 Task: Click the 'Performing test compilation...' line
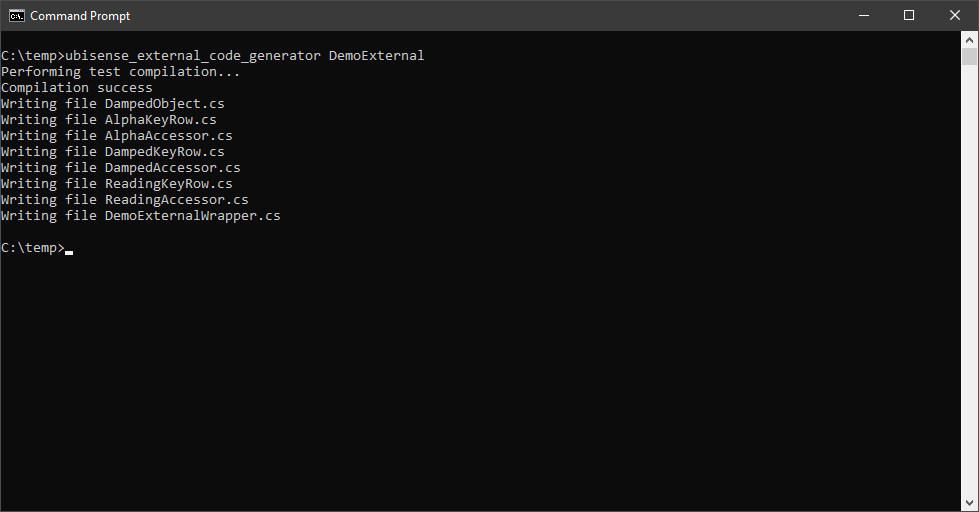click(121, 72)
